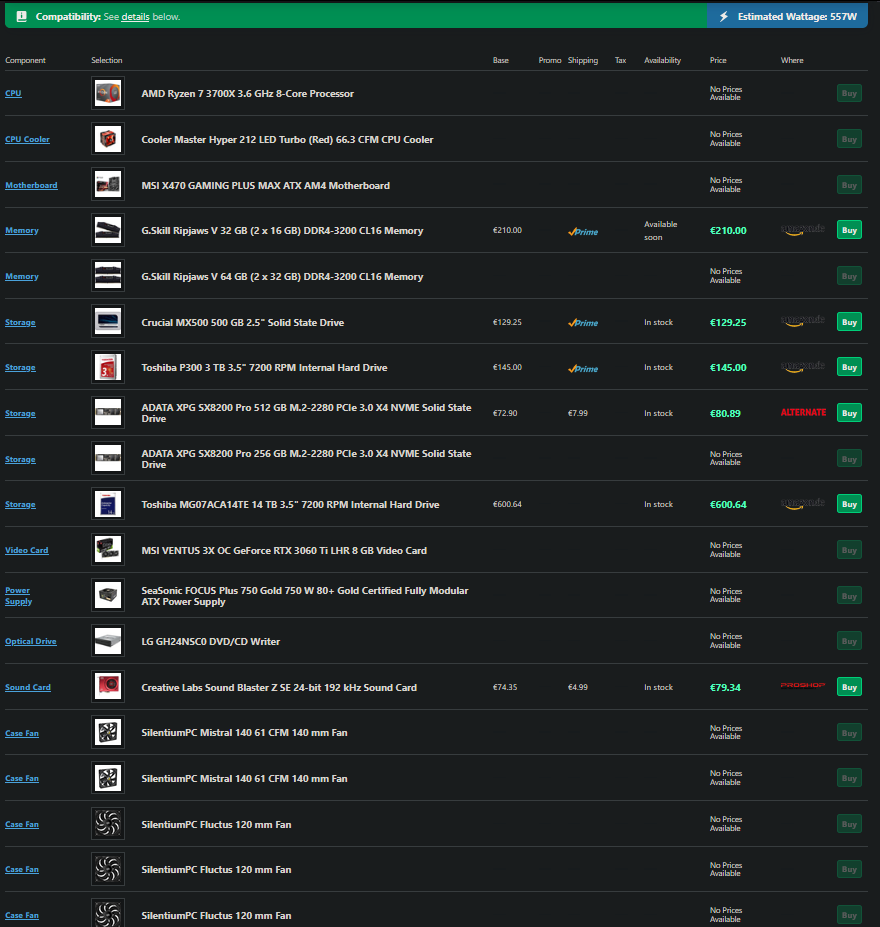Open G.Skill Ripjaws V 64 GB product name

pos(282,277)
